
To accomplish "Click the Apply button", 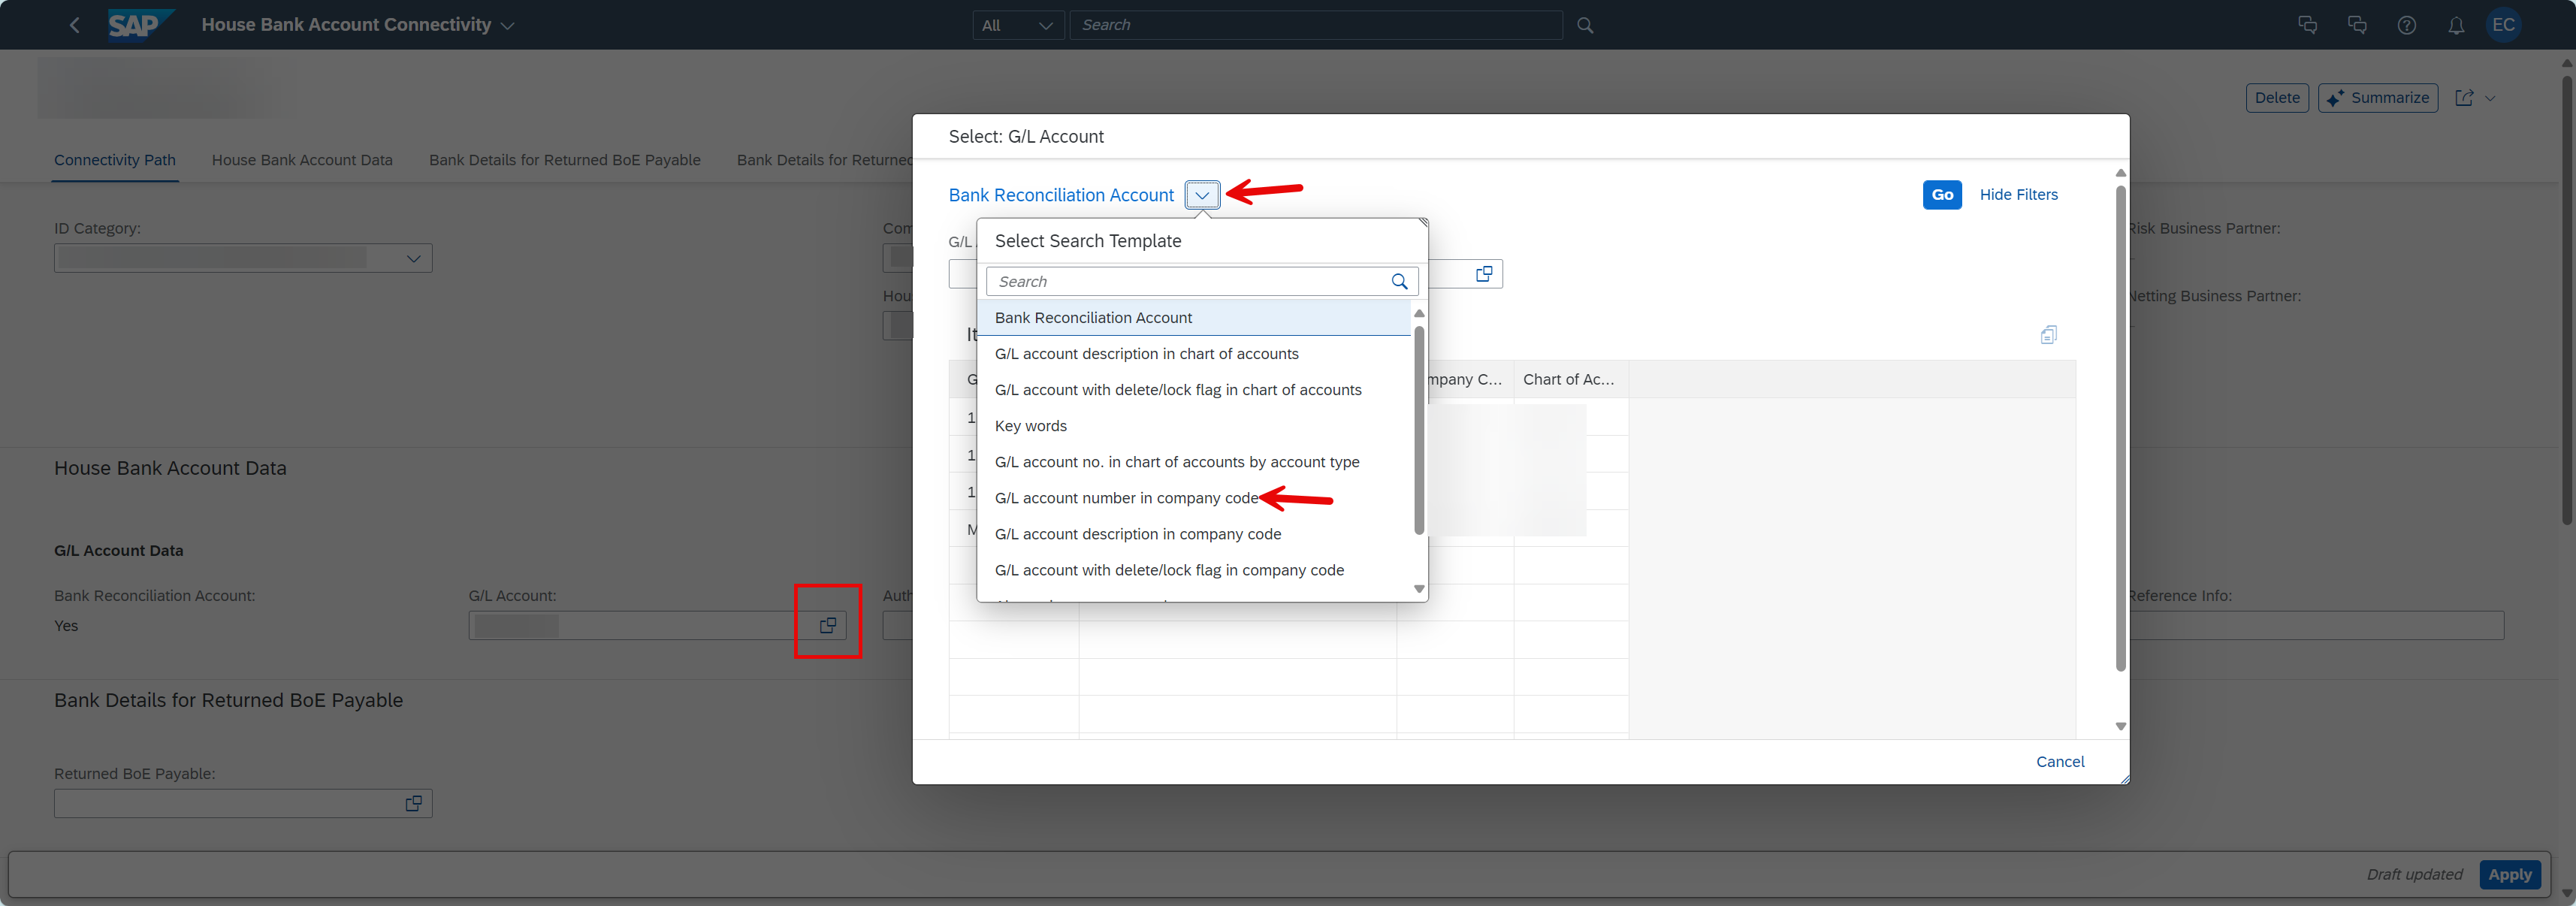I will coord(2509,874).
